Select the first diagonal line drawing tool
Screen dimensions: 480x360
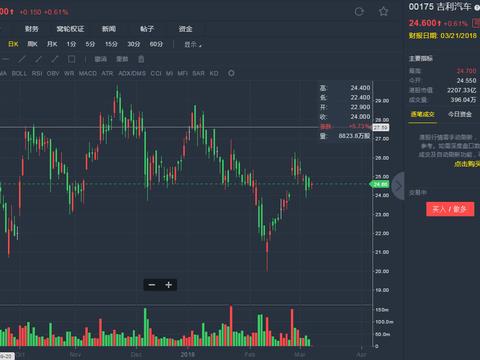[22, 59]
